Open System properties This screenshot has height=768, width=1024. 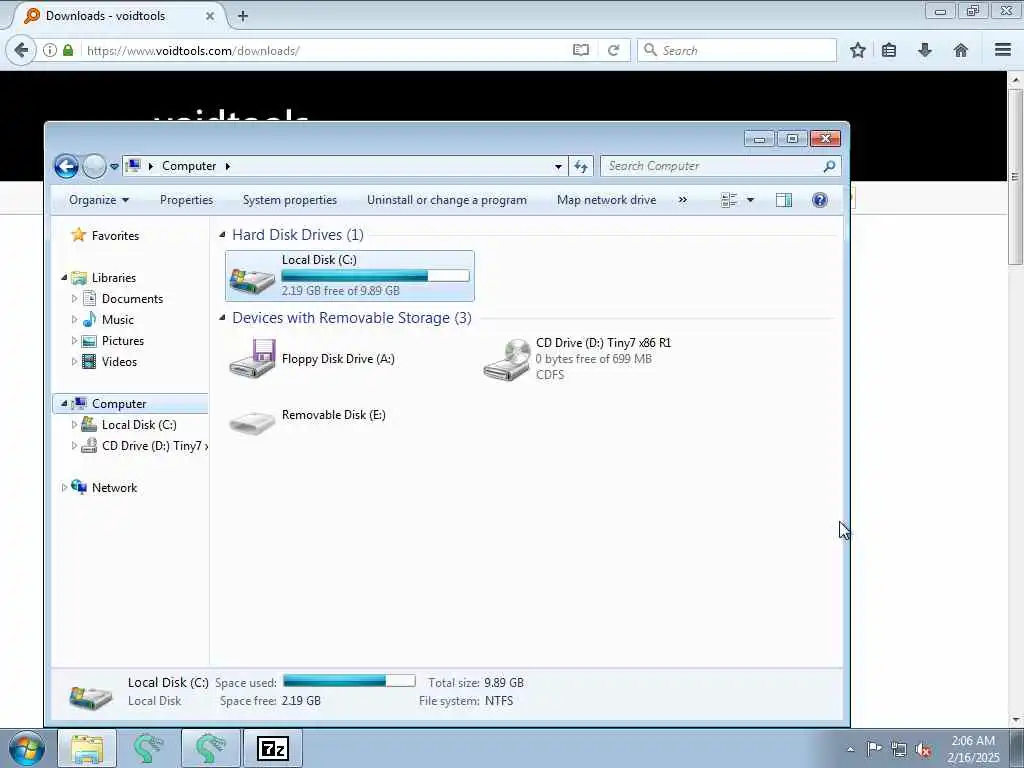(290, 200)
